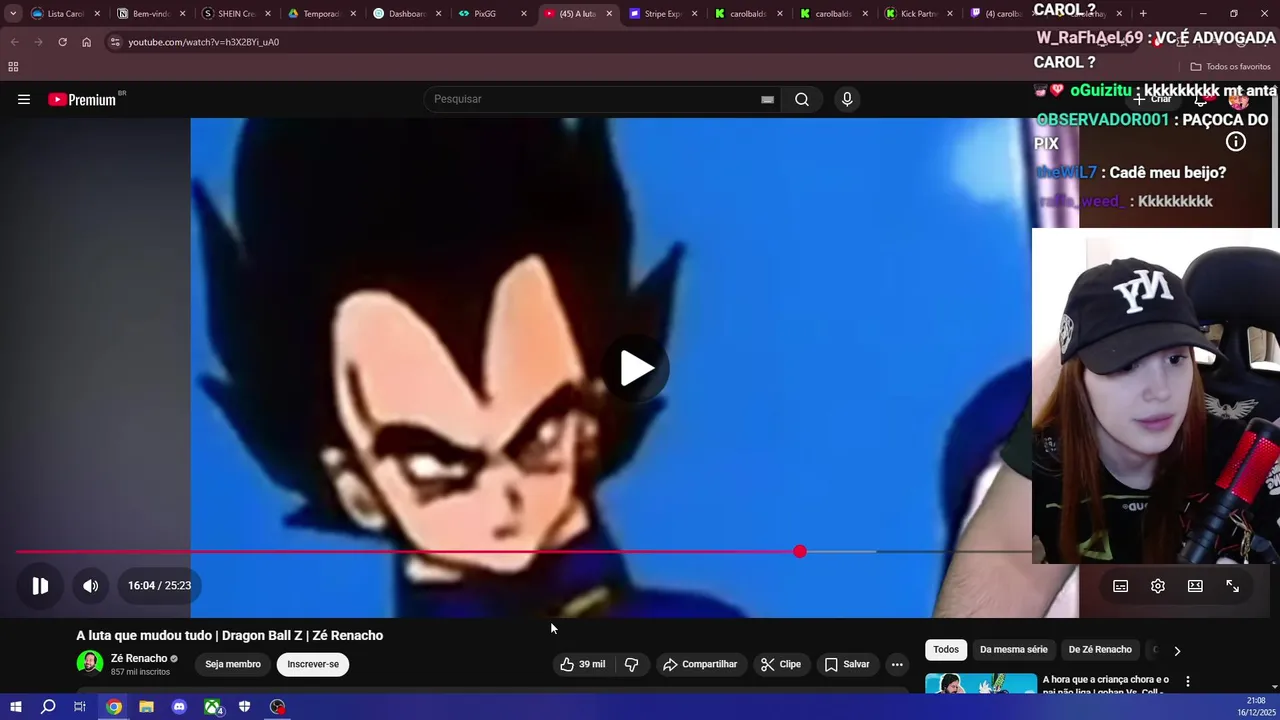Open File Explorer from taskbar
1280x720 pixels.
(146, 707)
